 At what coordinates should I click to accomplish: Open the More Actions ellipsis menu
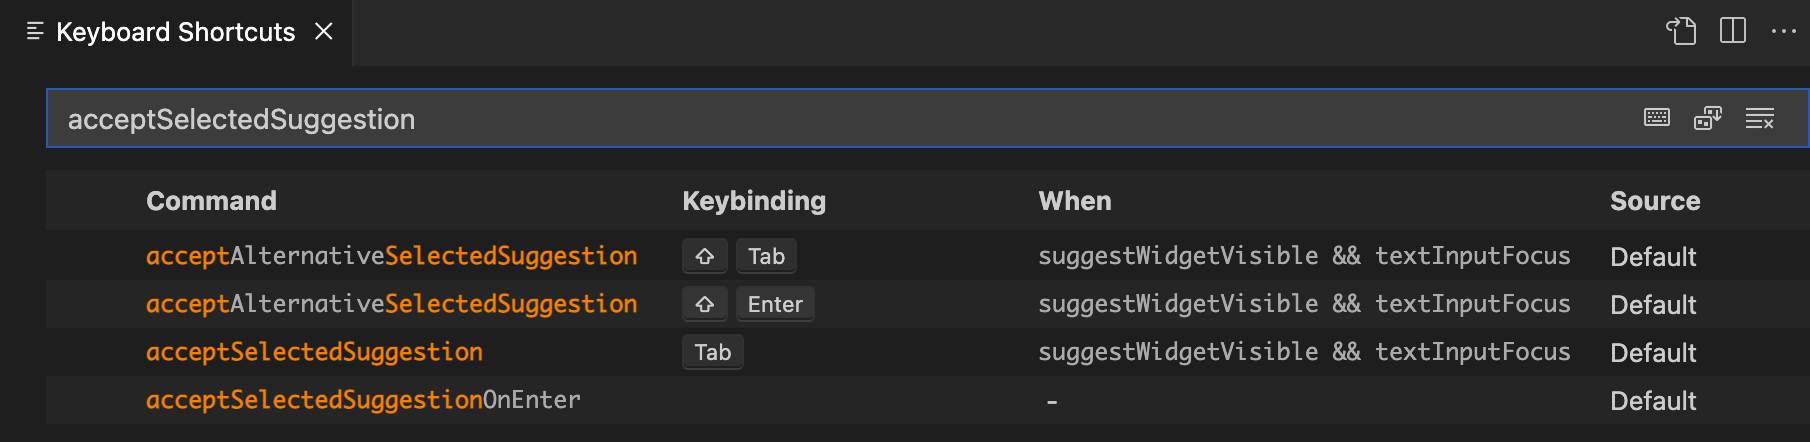pyautogui.click(x=1784, y=31)
